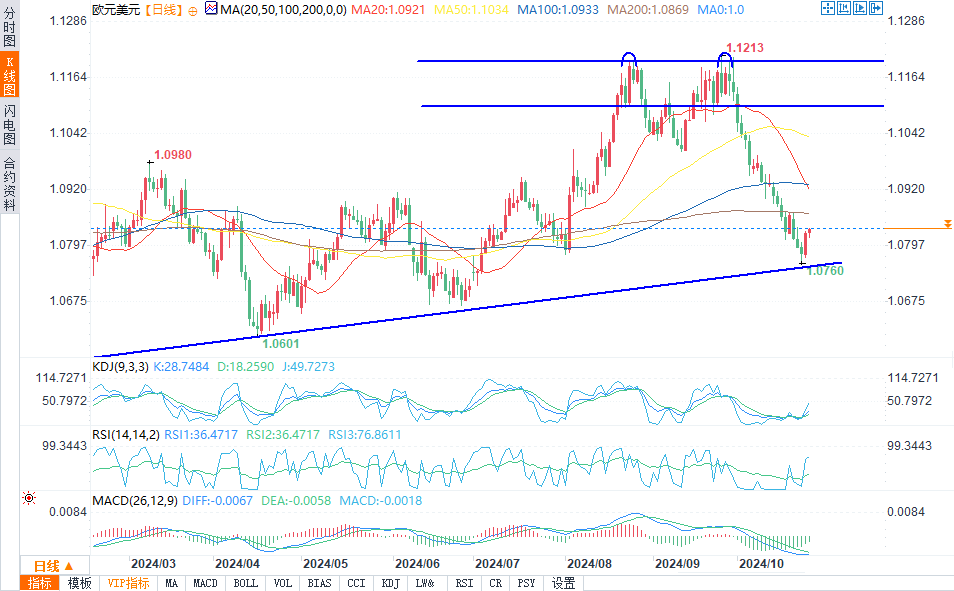Select the LW& indicator button
The width and height of the screenshot is (954, 591).
coord(425,583)
